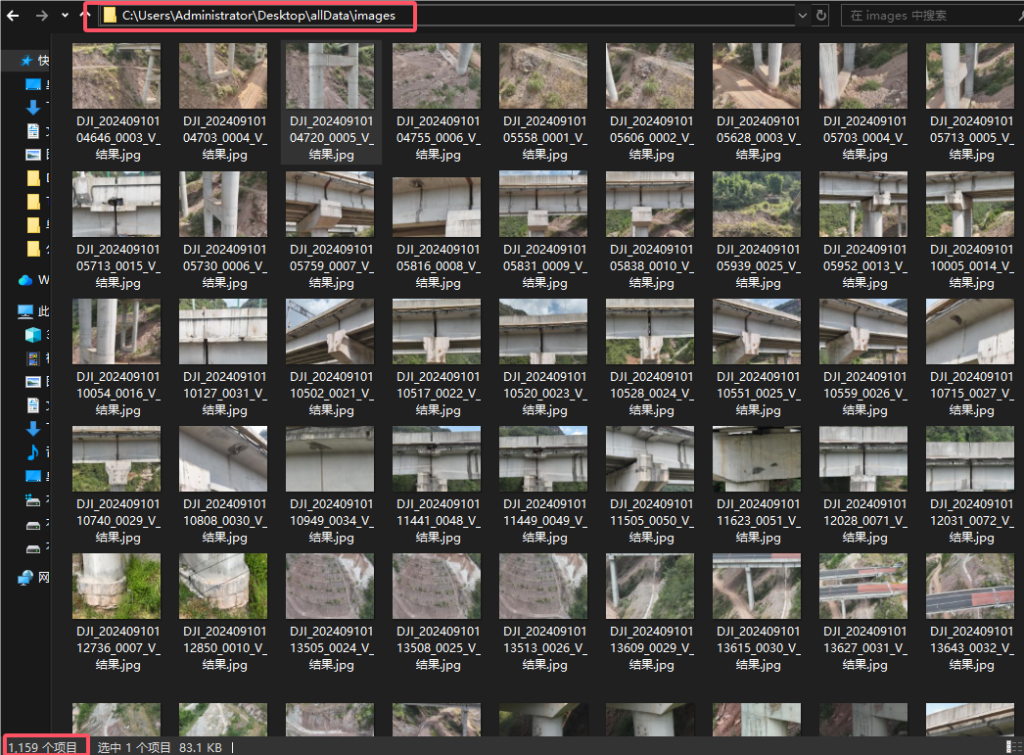The image size is (1024, 755).
Task: Select thumbnail of DJI 10127_0031 image
Action: [223, 331]
